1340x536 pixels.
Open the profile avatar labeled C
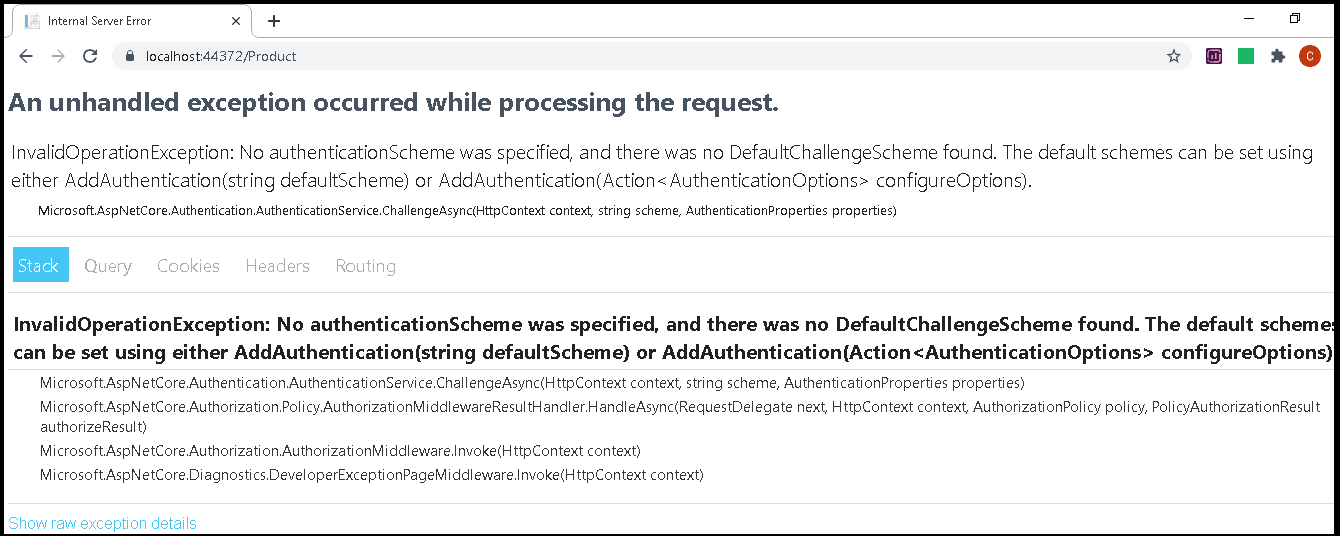point(1310,57)
